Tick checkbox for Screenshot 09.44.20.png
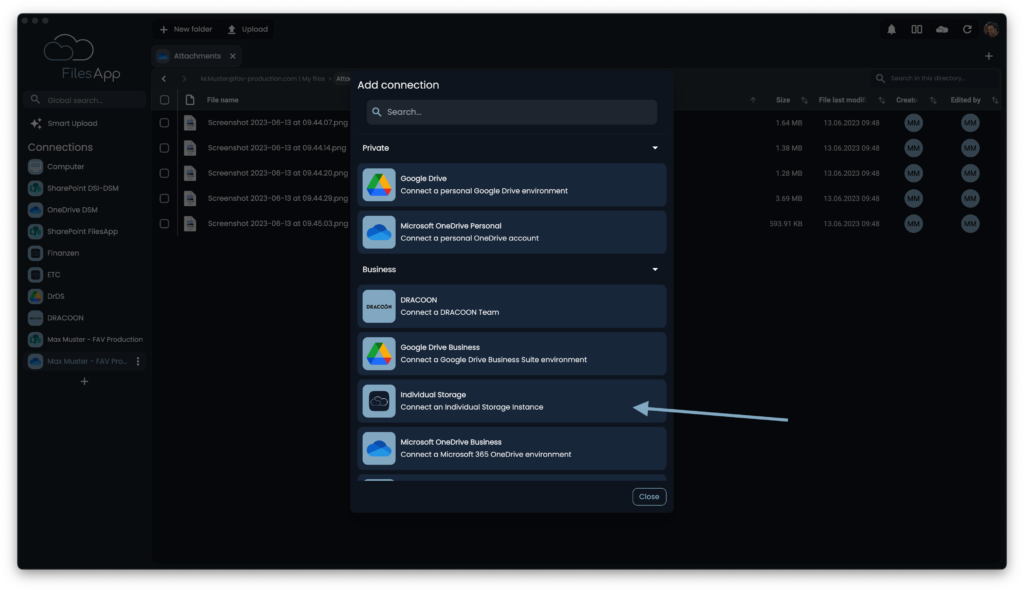Image resolution: width=1024 pixels, height=591 pixels. tap(165, 173)
